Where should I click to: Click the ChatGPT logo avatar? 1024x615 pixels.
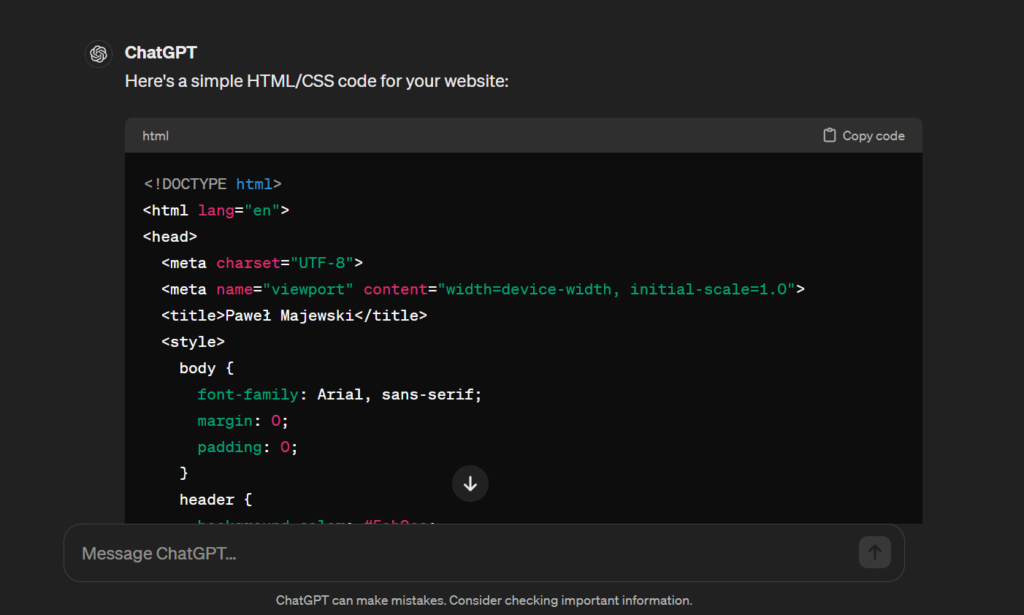[x=98, y=54]
